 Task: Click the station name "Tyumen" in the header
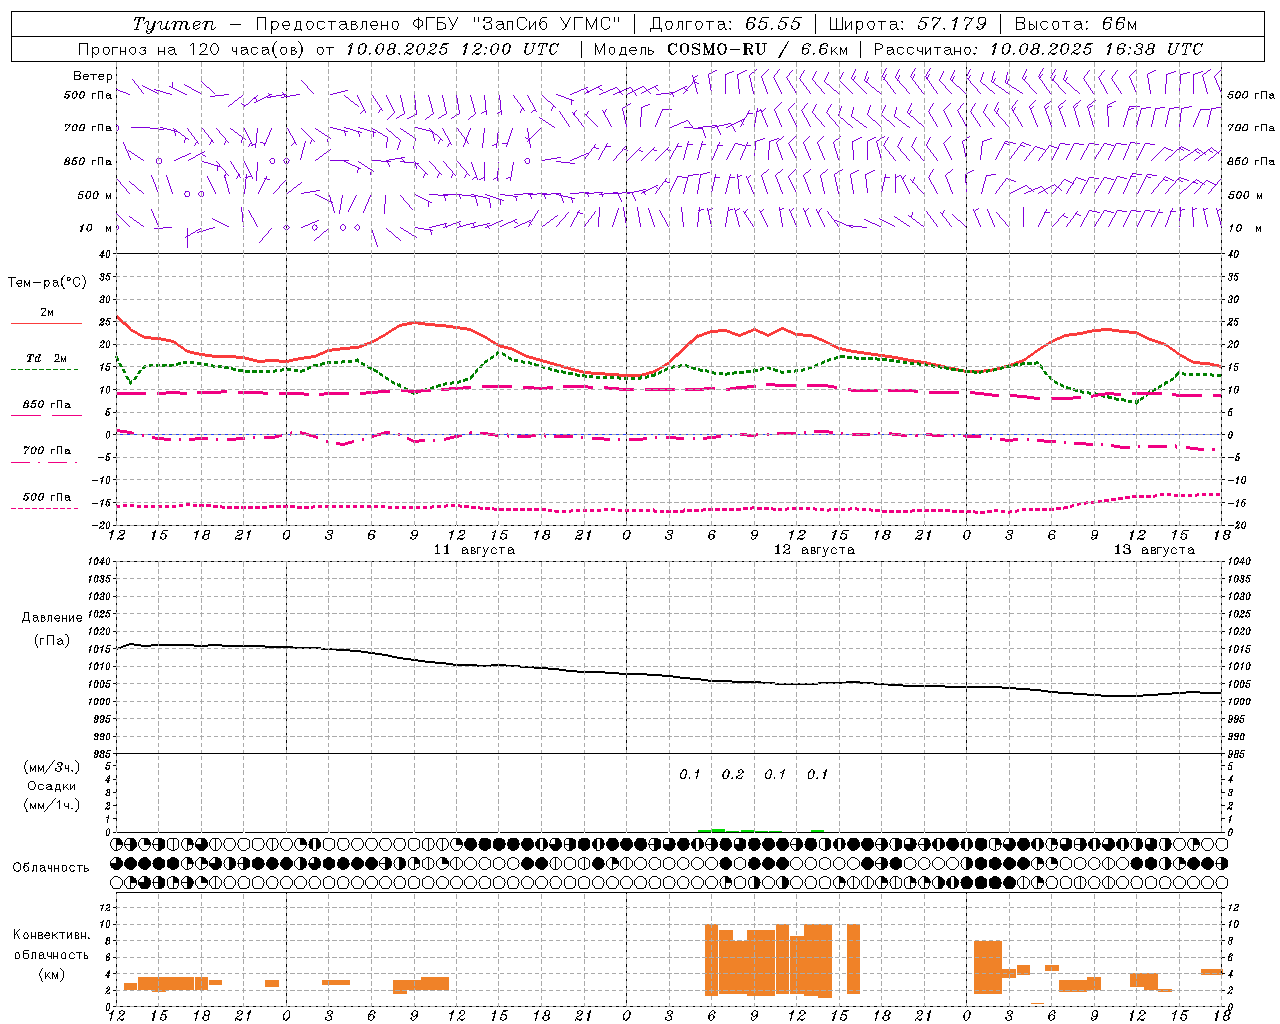pos(174,24)
